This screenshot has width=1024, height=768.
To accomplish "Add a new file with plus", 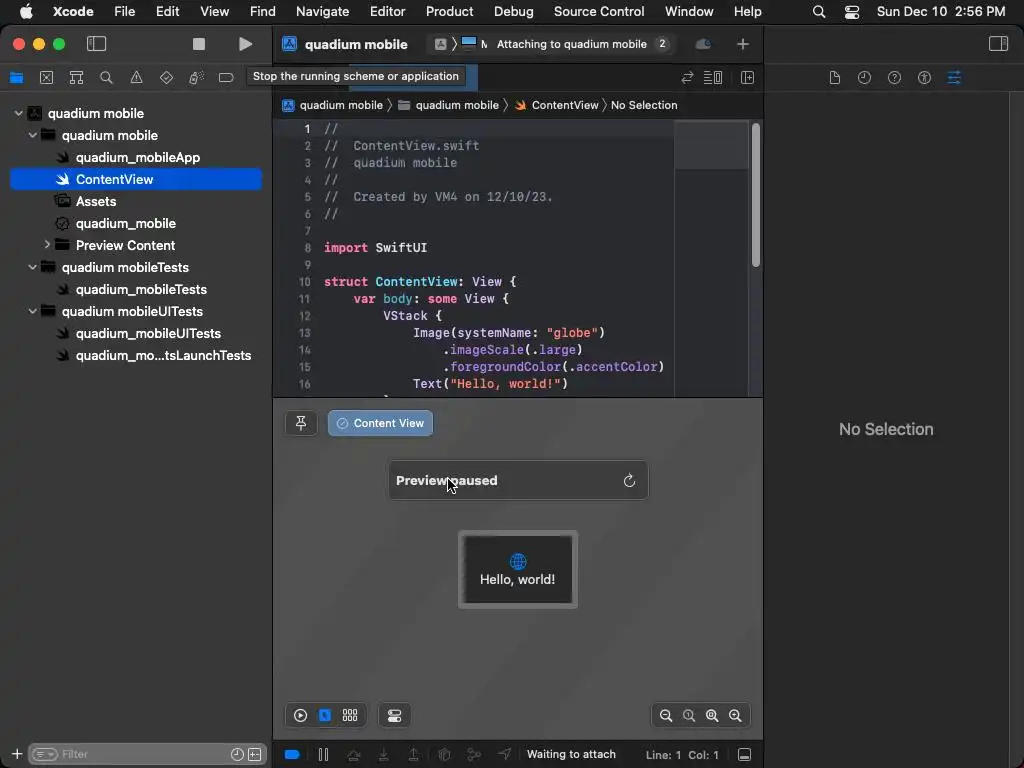I will click(17, 754).
